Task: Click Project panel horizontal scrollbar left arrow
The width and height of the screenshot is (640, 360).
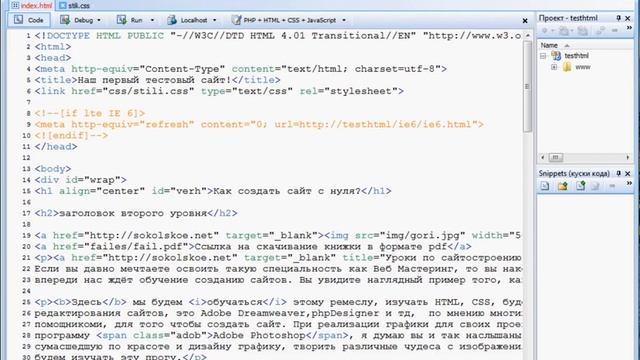Action: click(542, 157)
